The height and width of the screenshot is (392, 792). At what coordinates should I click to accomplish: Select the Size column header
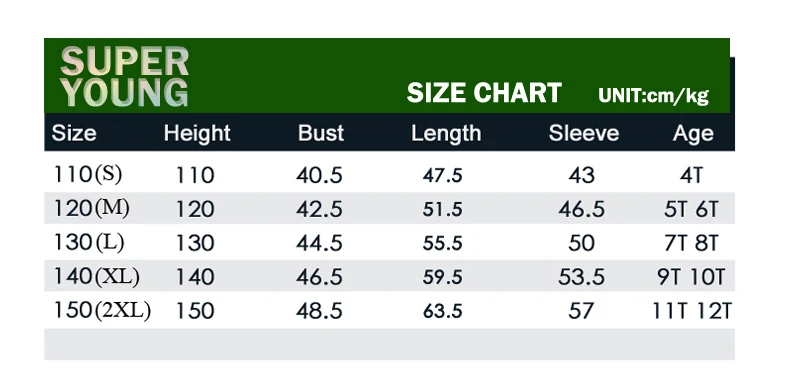(74, 133)
